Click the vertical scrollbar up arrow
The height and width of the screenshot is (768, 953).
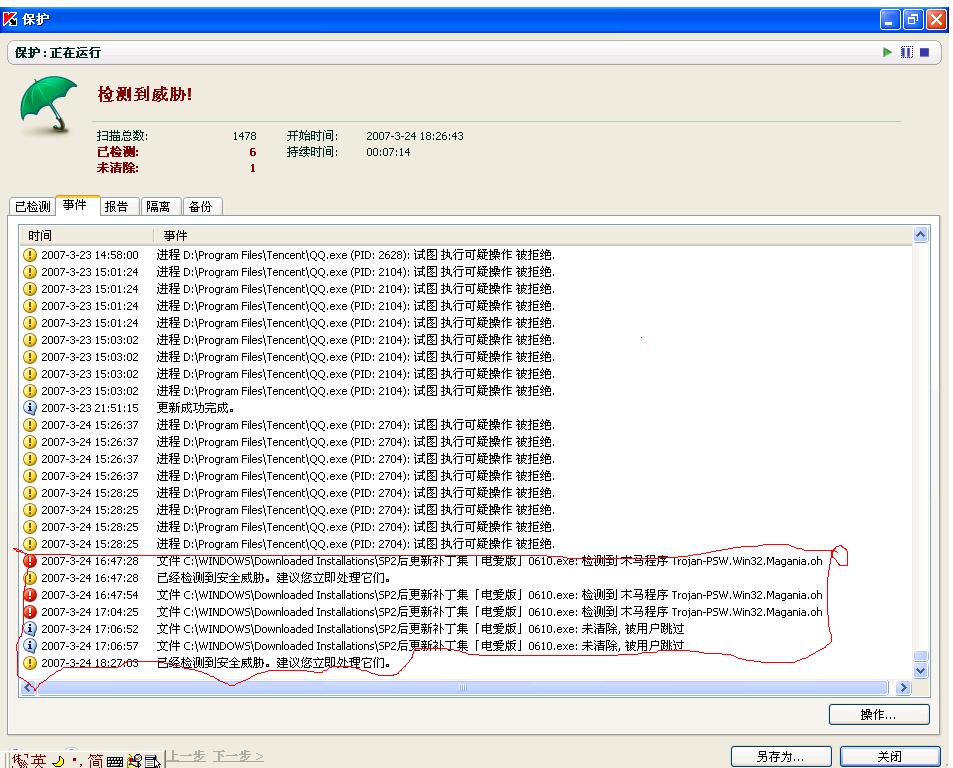(920, 235)
